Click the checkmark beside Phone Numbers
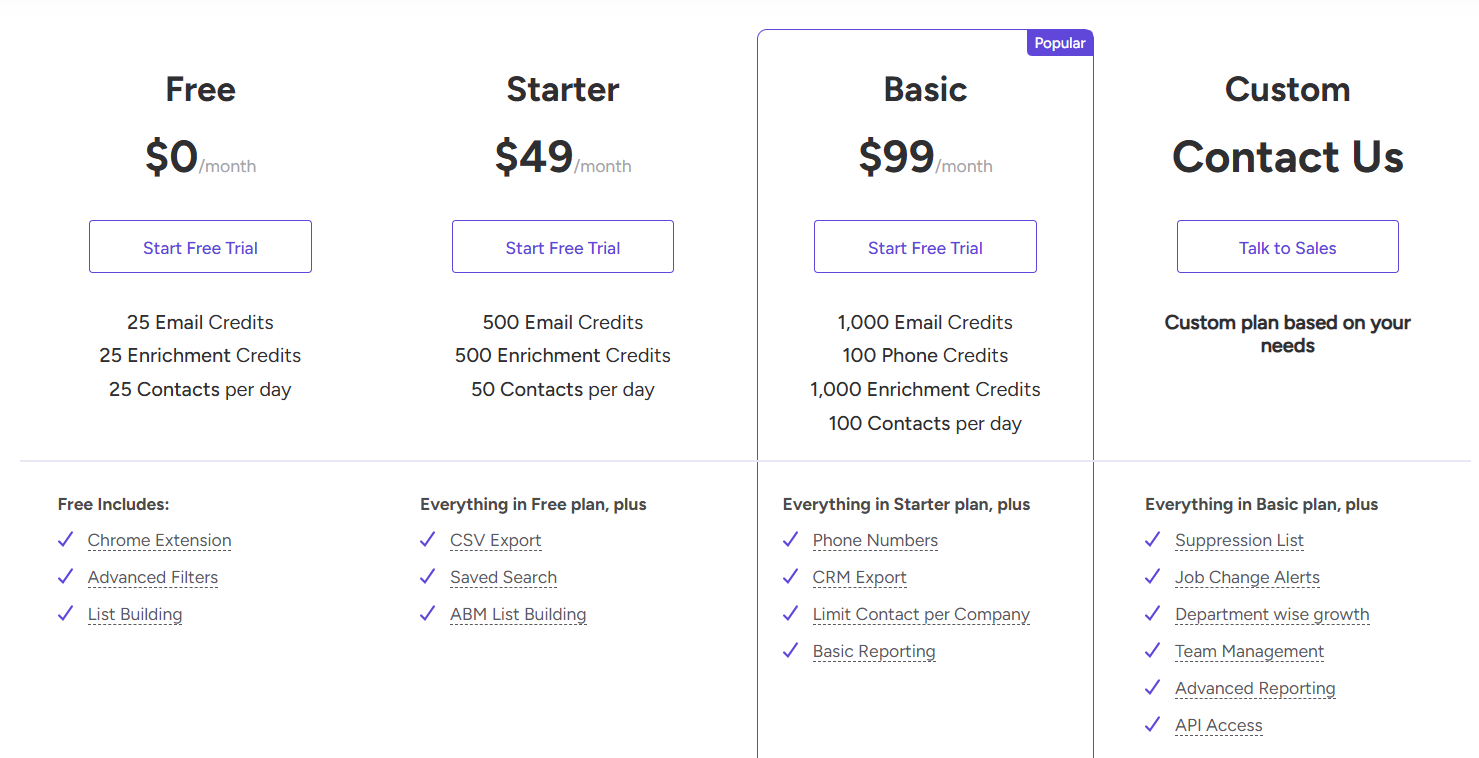This screenshot has height=758, width=1479. 790,540
